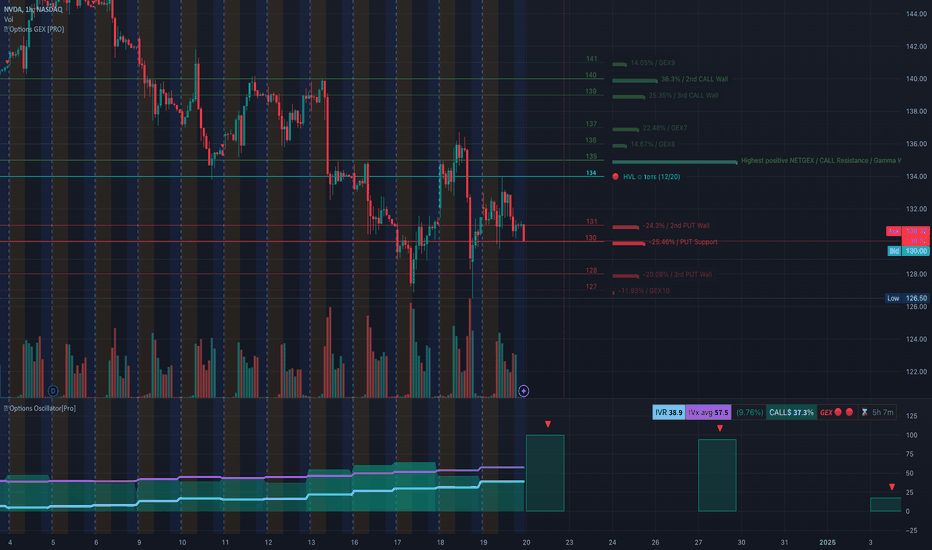Click the purple IVx average line
Screen dimensions: 932x550
(x=262, y=477)
